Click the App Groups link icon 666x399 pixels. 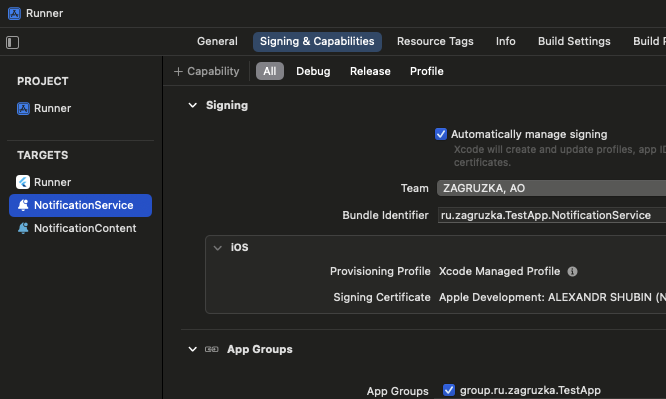(x=212, y=349)
